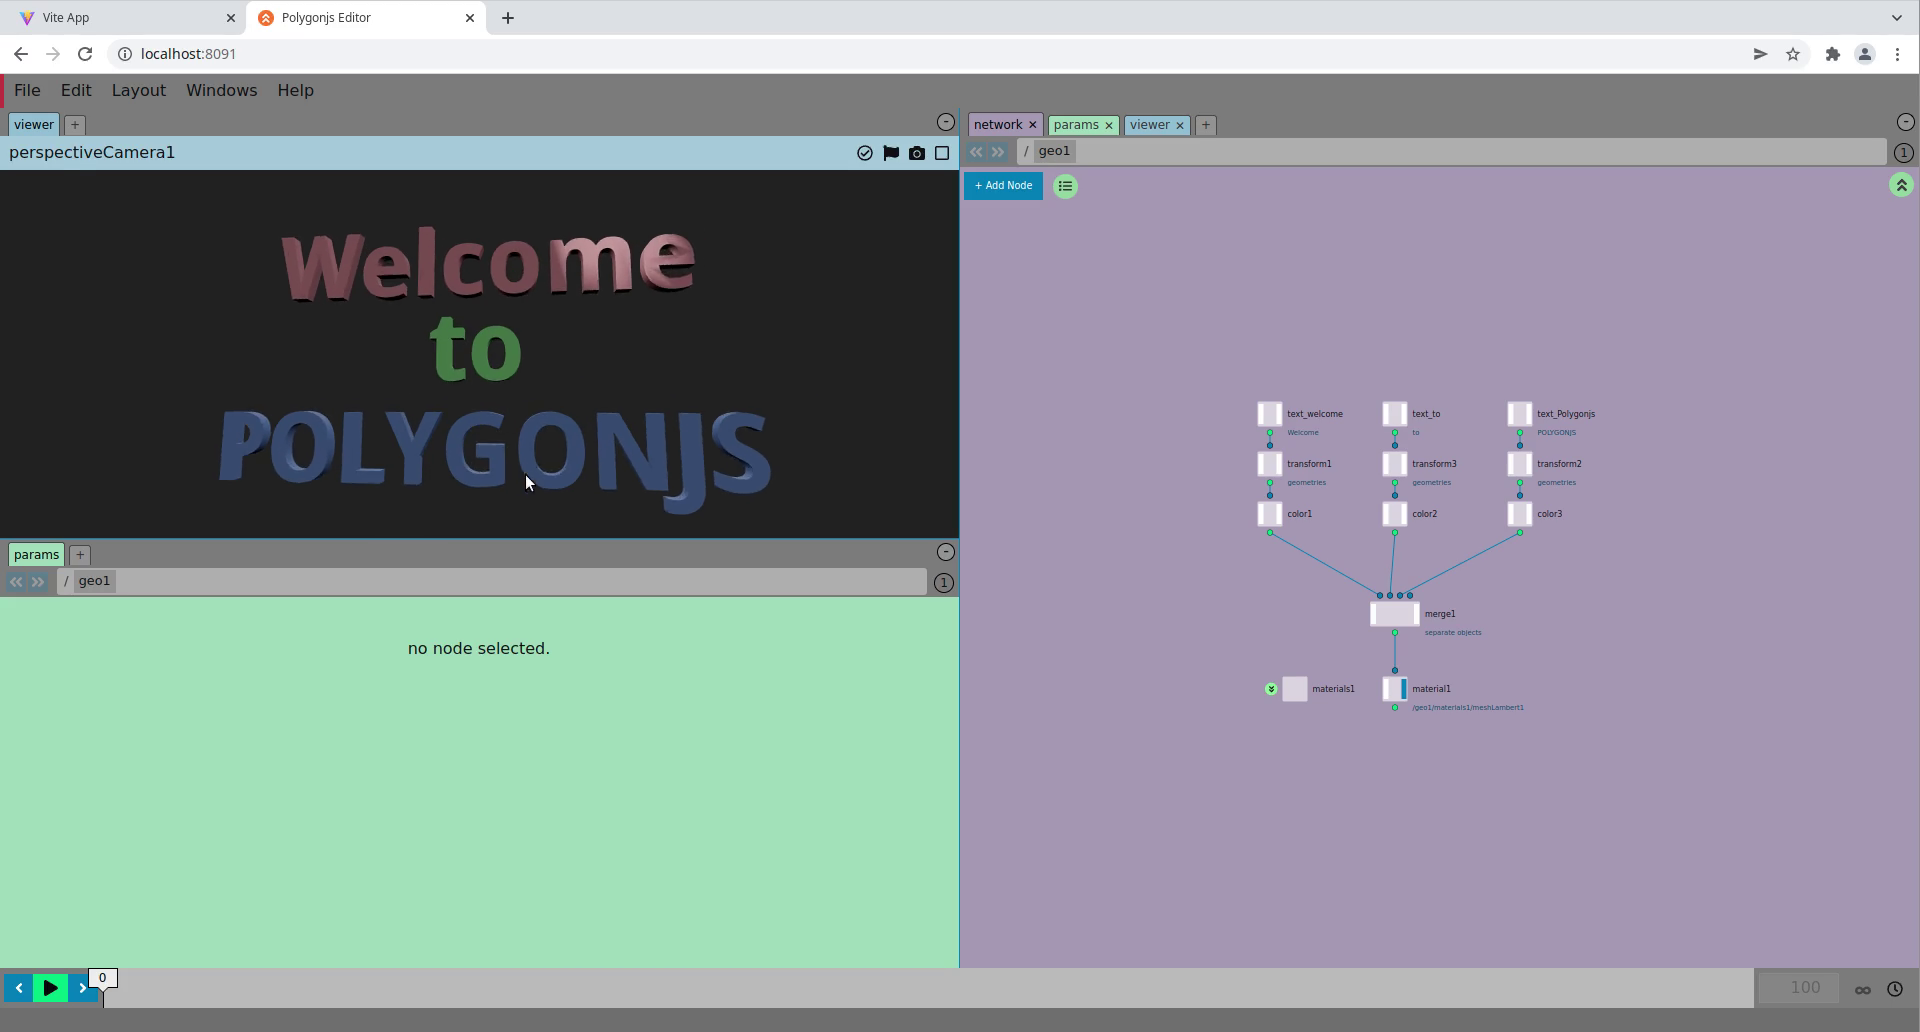Click geo1 in the network path bar
Image resolution: width=1920 pixels, height=1032 pixels.
pos(1054,151)
